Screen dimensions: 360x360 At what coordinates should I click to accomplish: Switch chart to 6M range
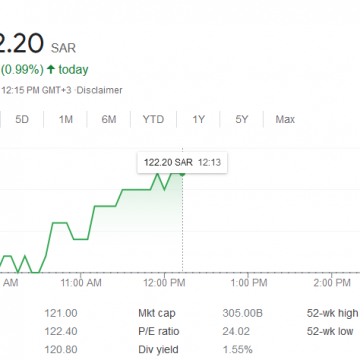tap(109, 119)
